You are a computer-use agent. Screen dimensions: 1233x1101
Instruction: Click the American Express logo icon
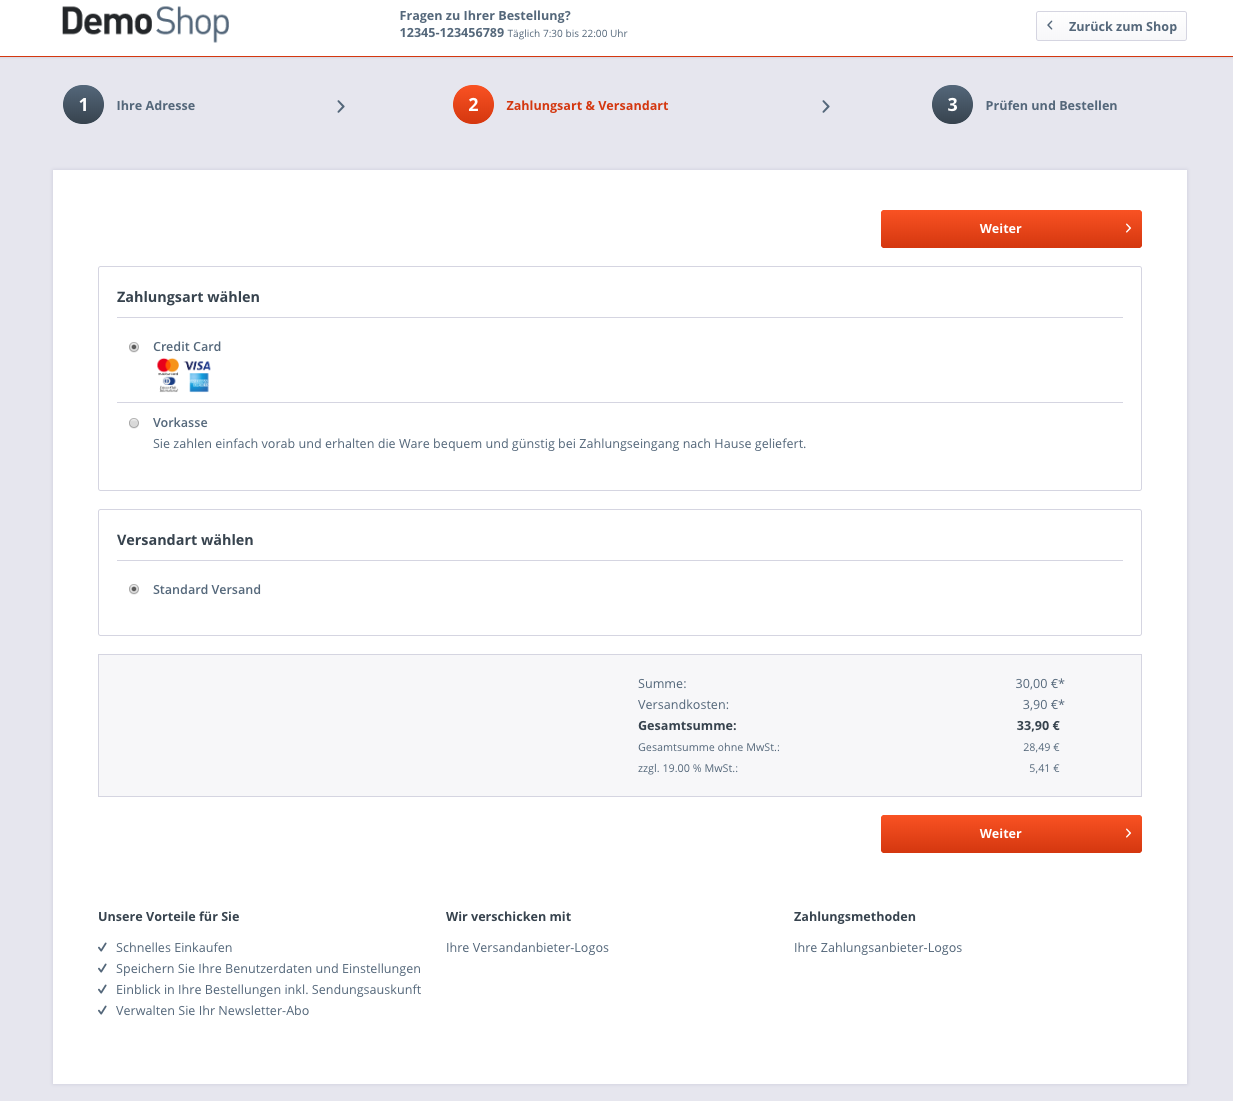(x=199, y=383)
